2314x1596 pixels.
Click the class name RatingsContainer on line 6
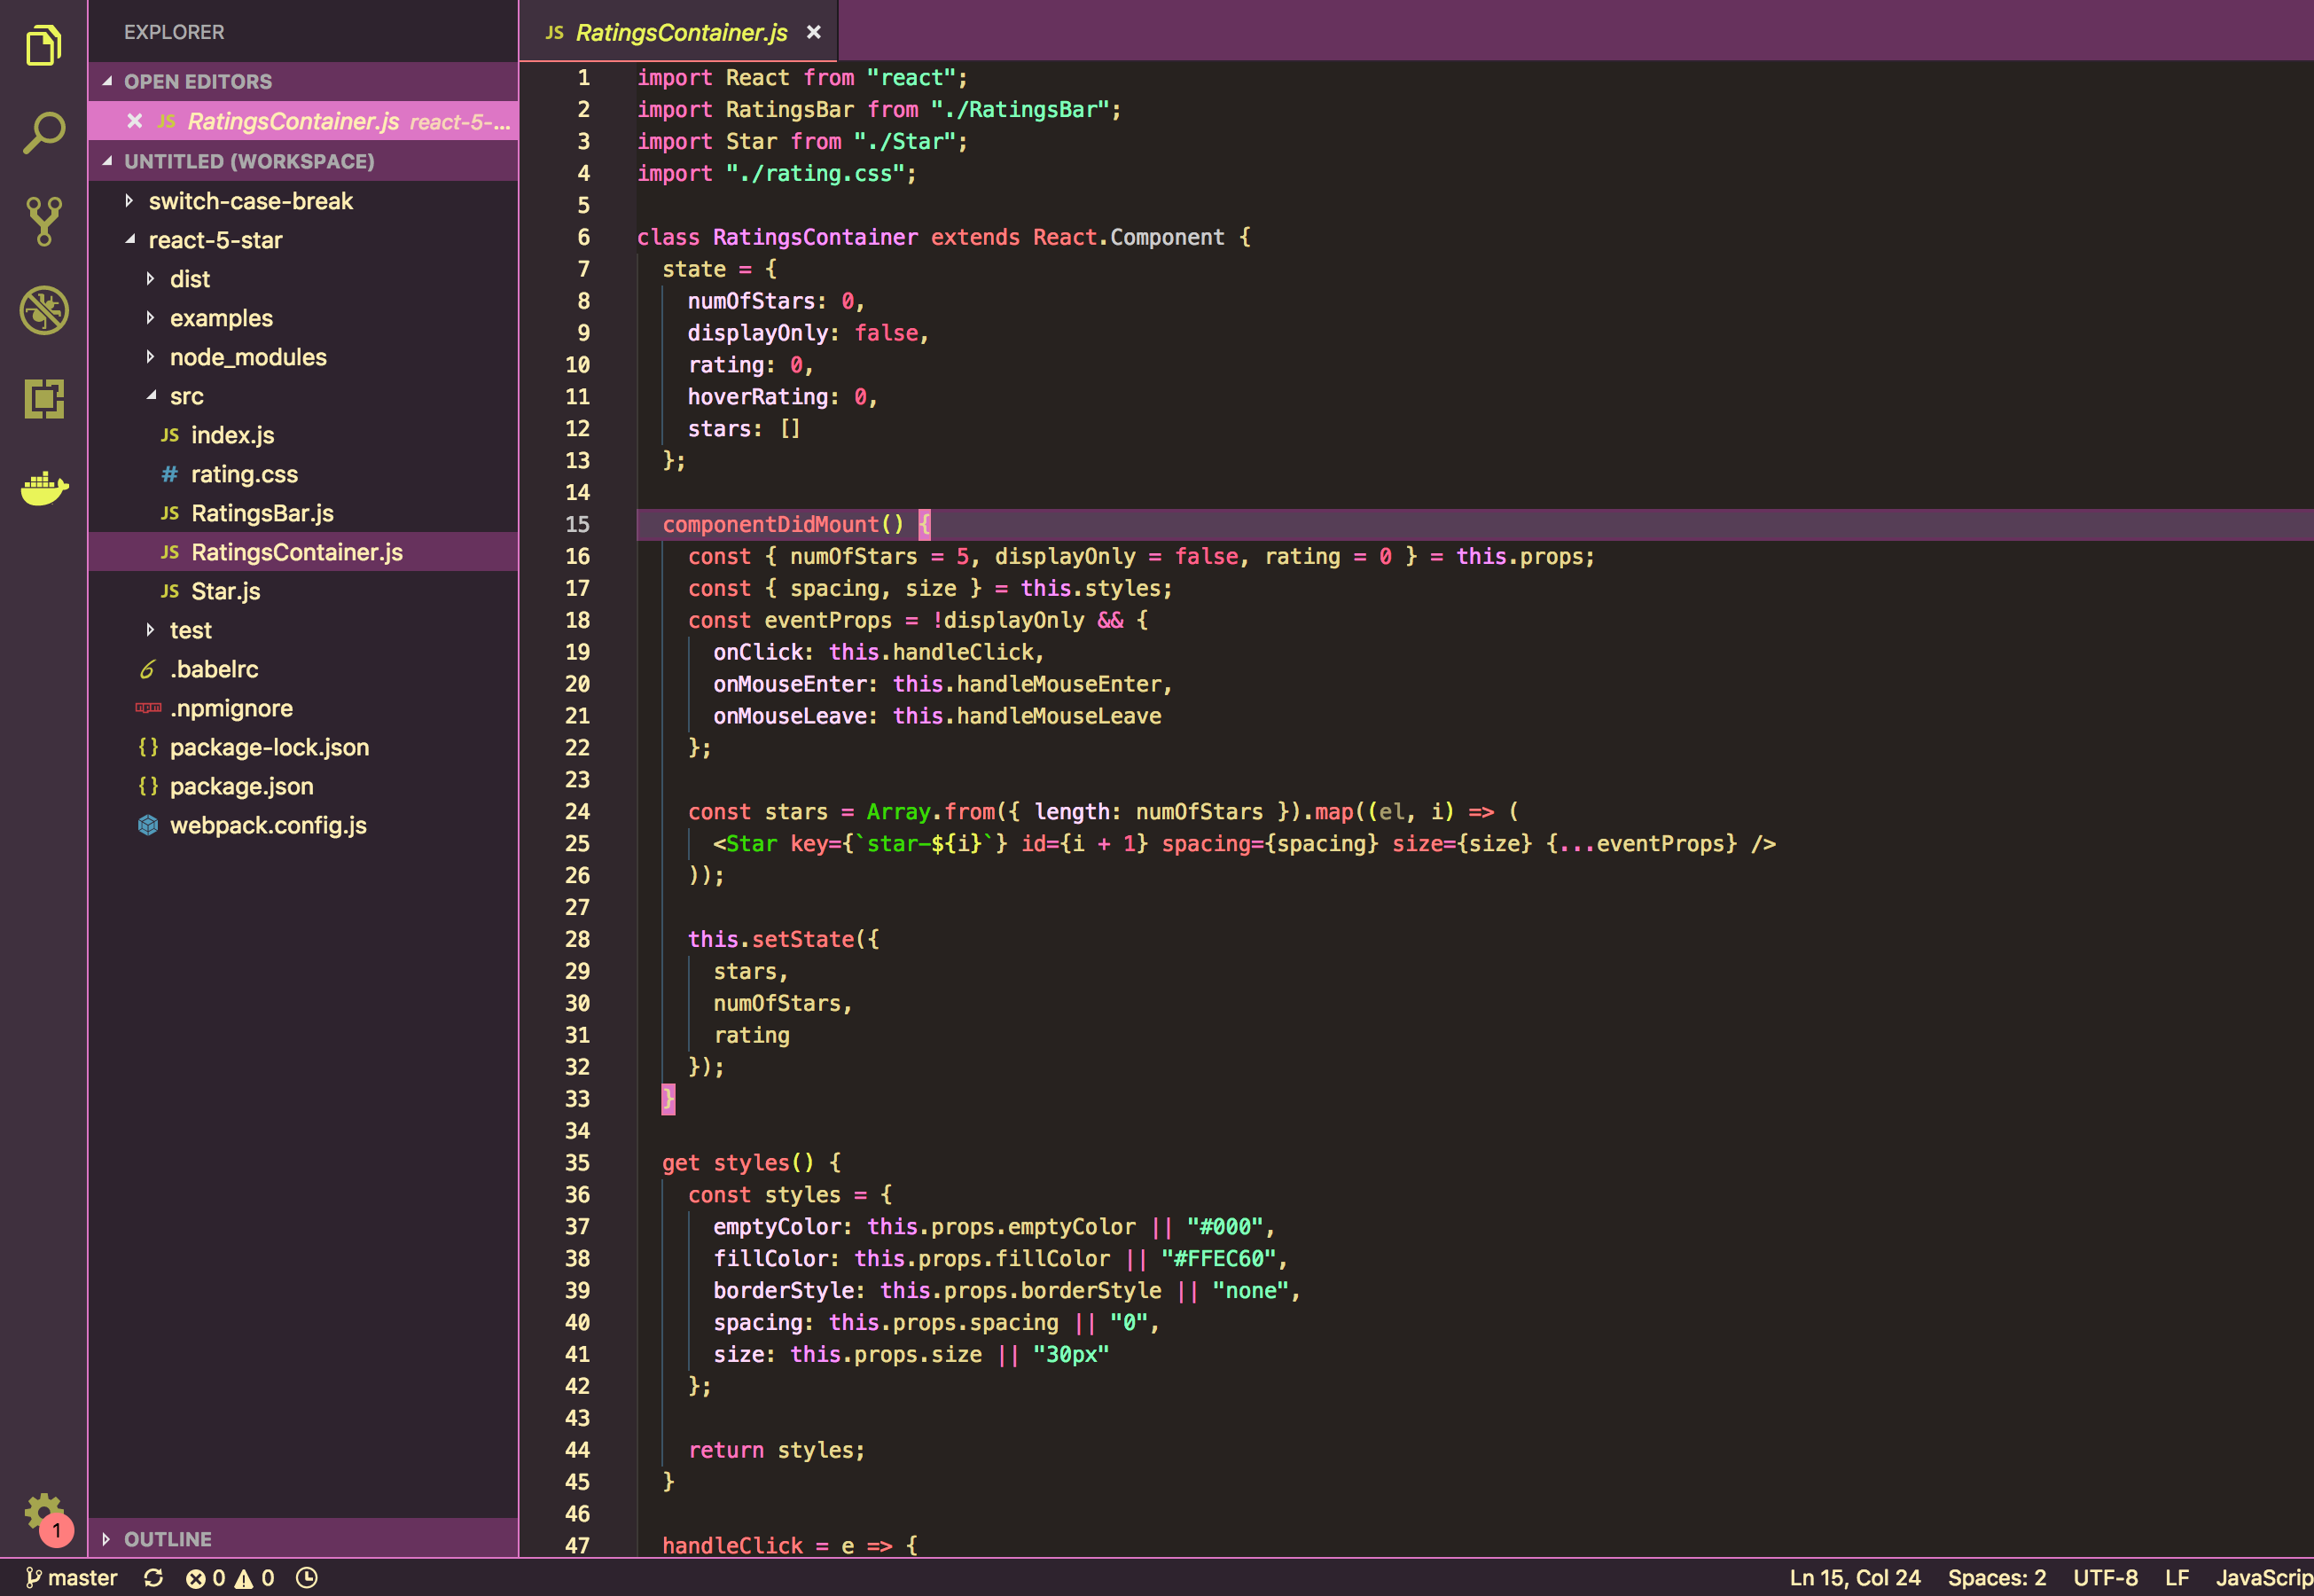click(x=815, y=237)
